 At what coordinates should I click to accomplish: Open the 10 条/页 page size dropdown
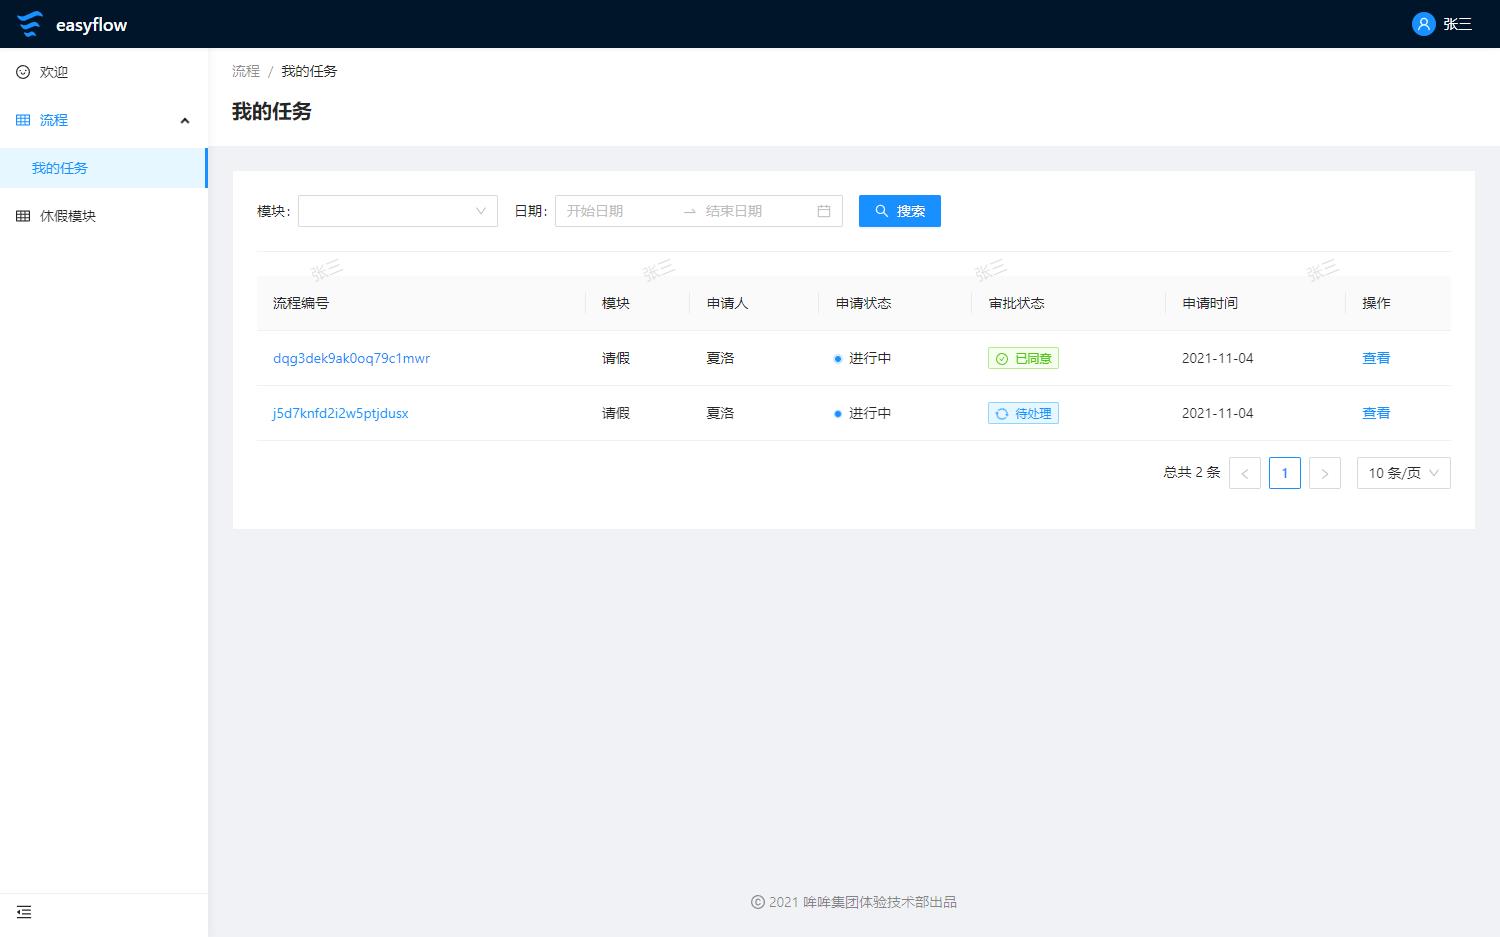click(1403, 473)
